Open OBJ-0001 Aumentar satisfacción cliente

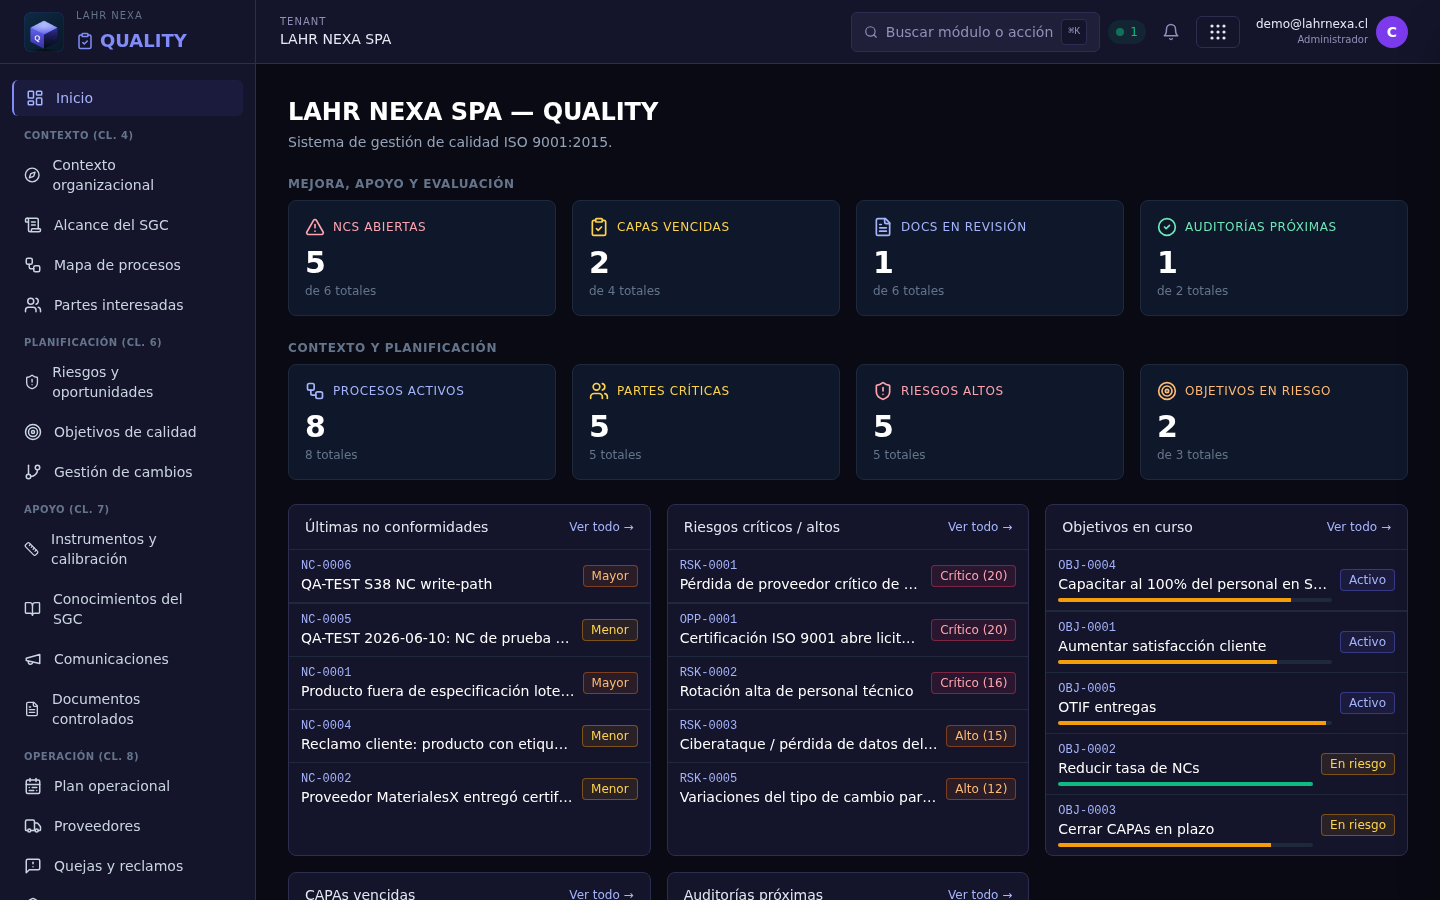[1226, 642]
